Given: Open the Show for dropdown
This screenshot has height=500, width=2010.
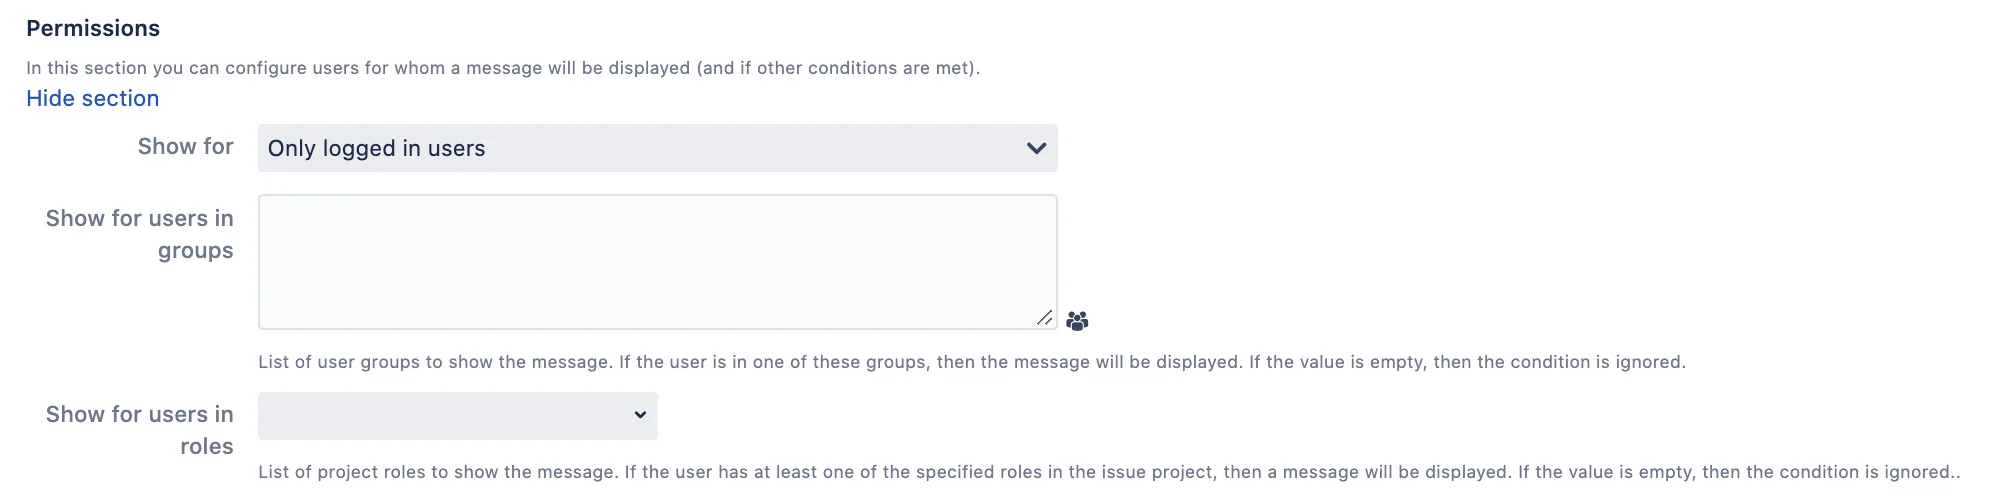Looking at the screenshot, I should coord(657,148).
